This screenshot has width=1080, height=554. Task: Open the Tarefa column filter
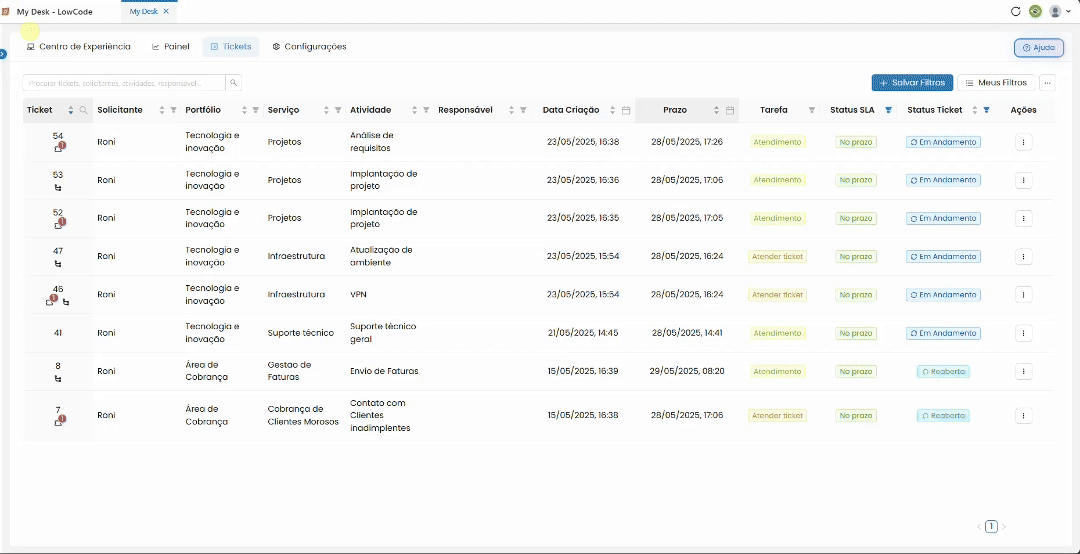(811, 110)
